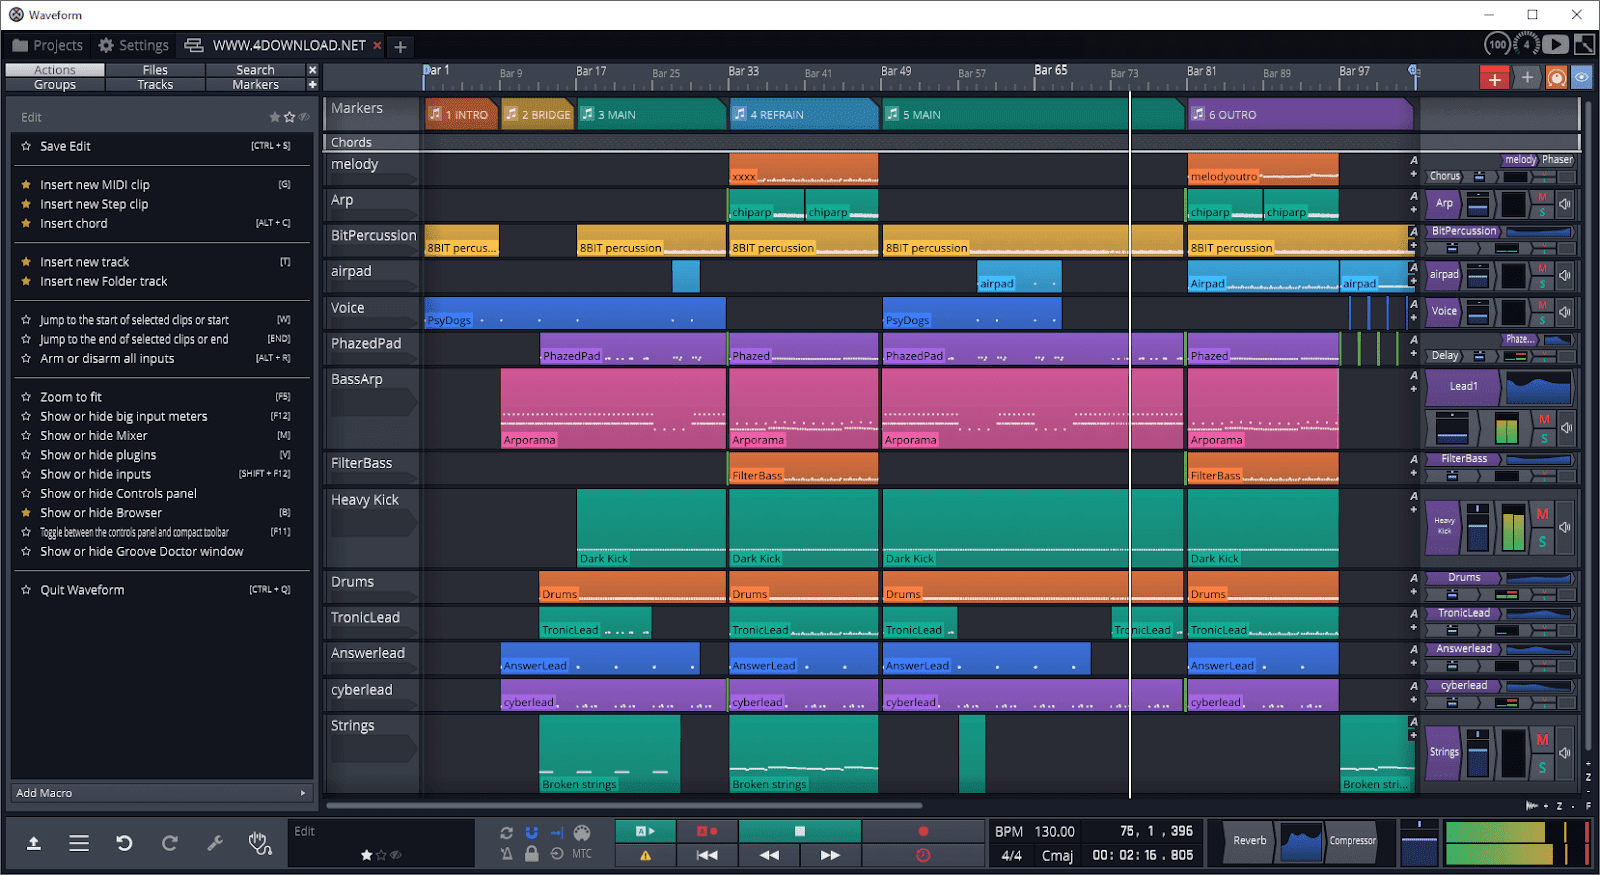
Task: Open the Actions tab
Action: (x=55, y=70)
